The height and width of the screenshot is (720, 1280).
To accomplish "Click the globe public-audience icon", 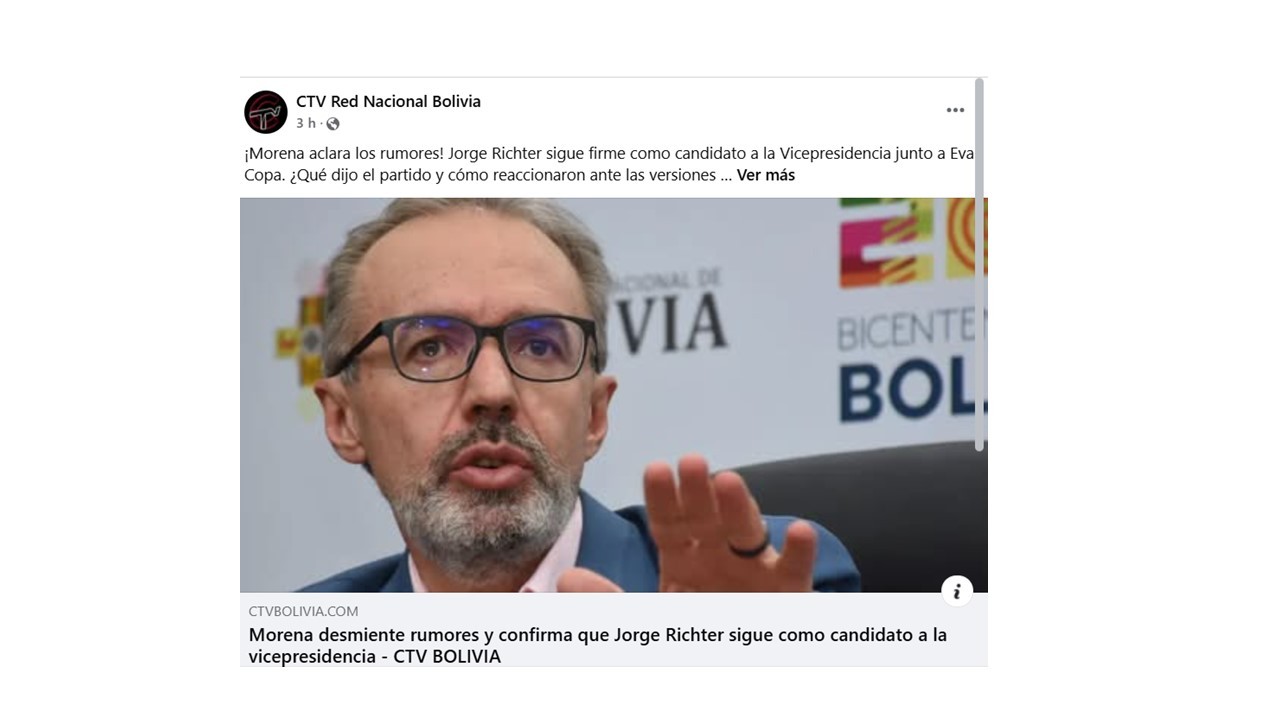I will tap(333, 124).
